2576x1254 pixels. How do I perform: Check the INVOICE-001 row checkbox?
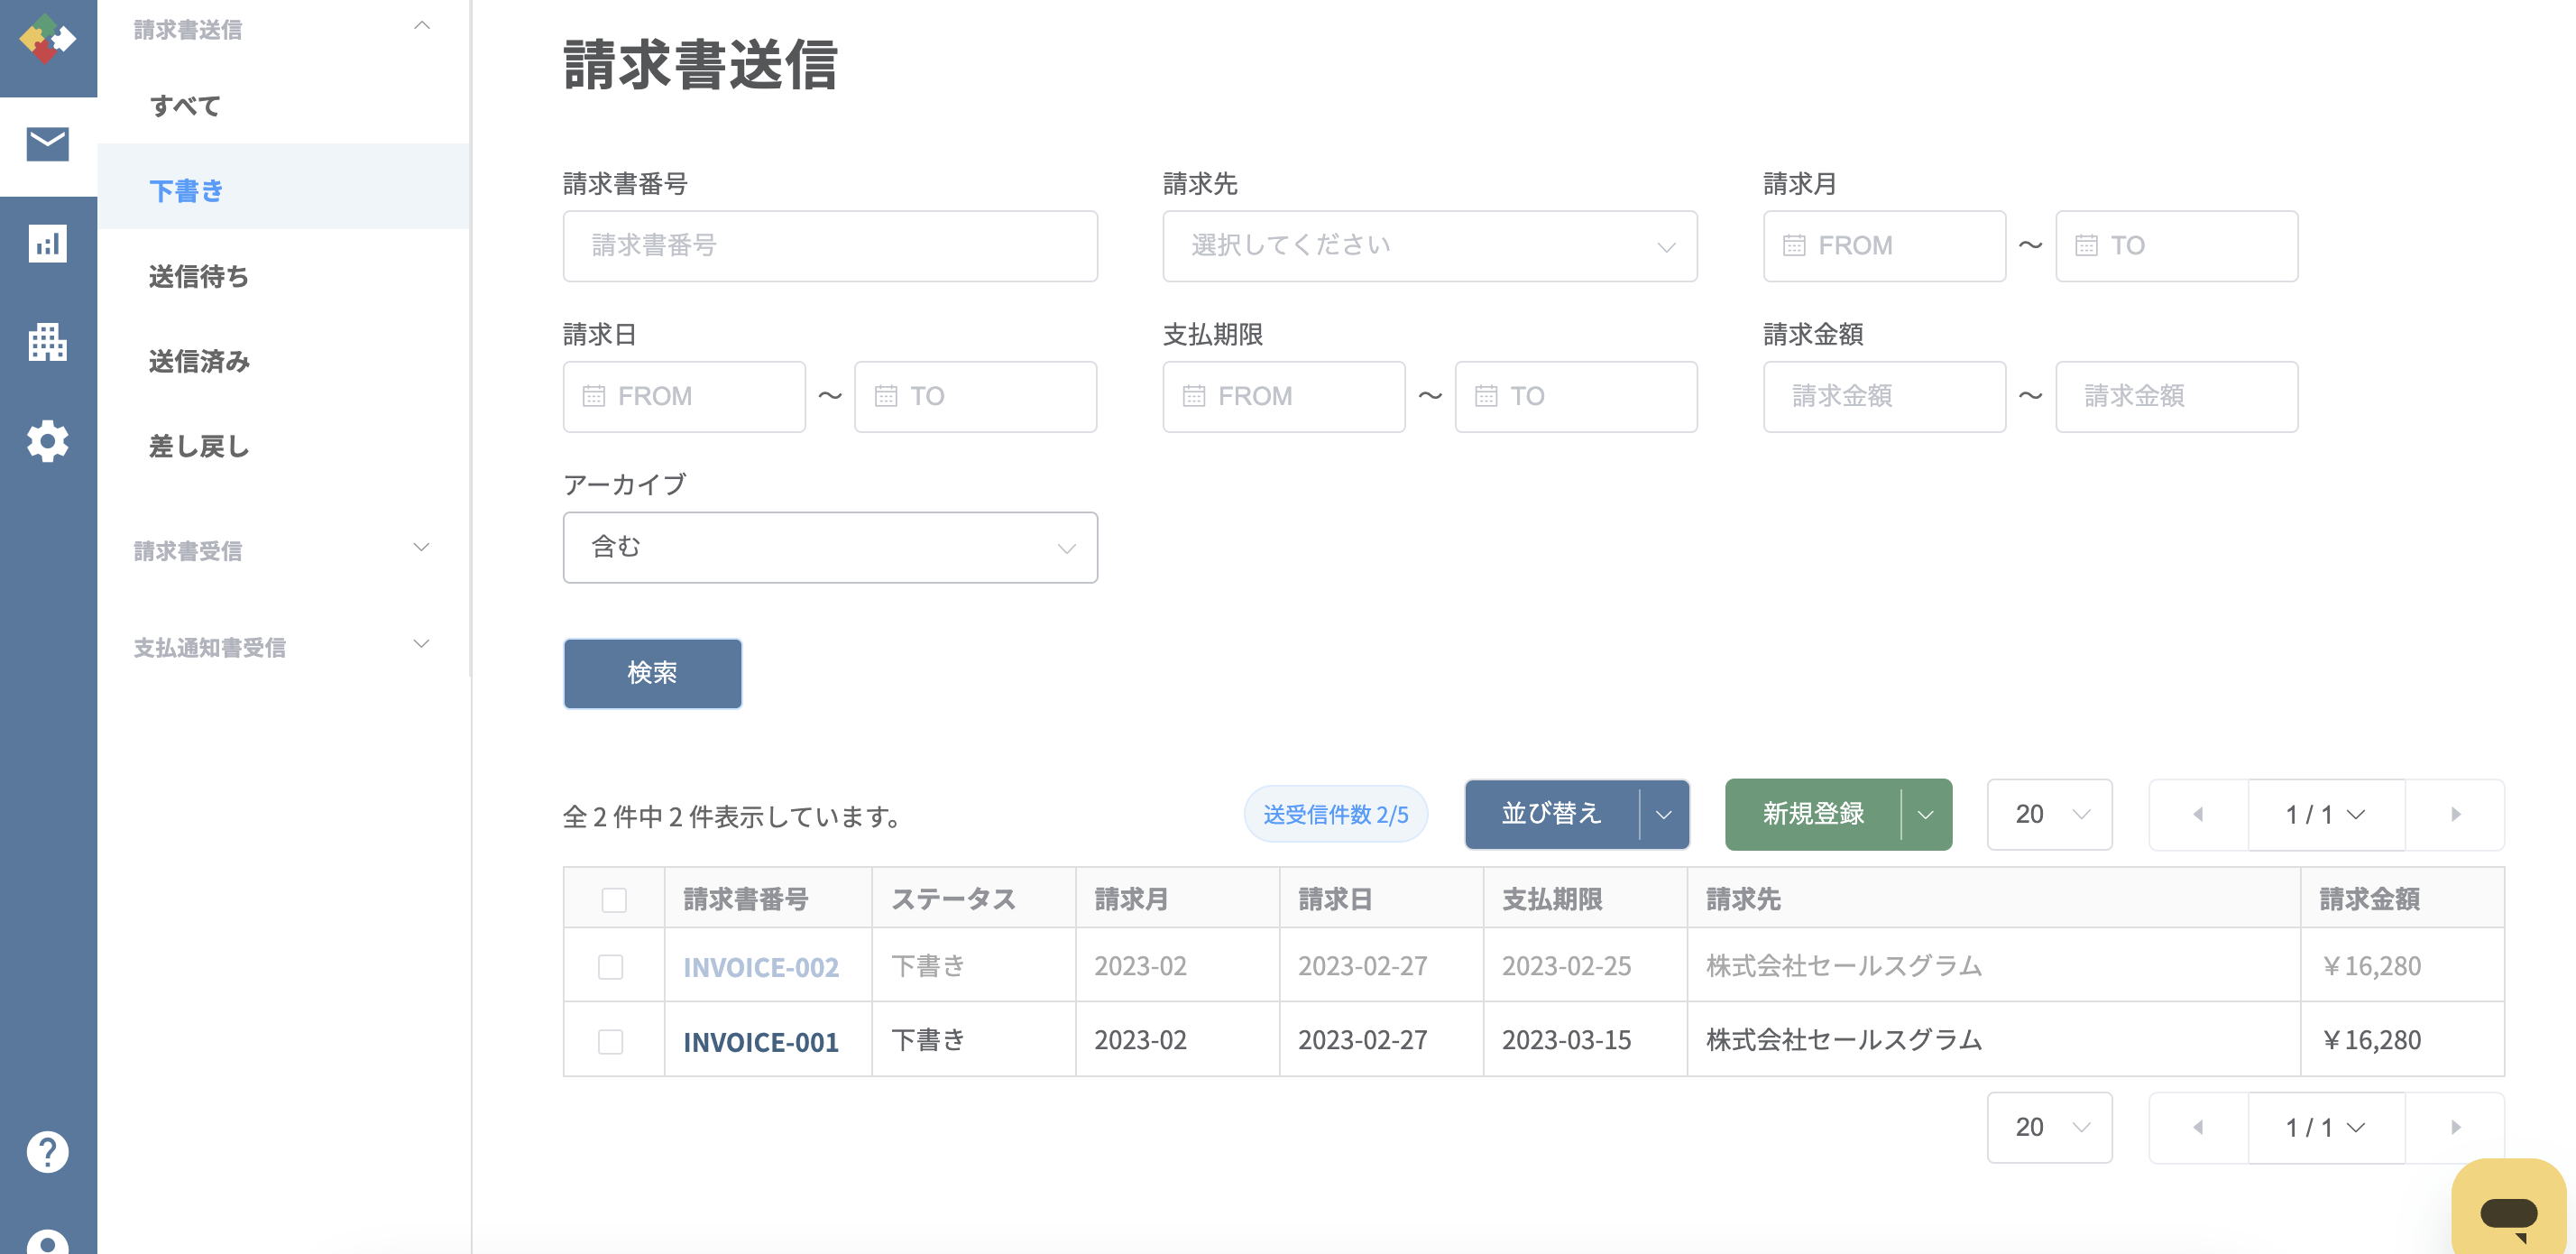[610, 1041]
